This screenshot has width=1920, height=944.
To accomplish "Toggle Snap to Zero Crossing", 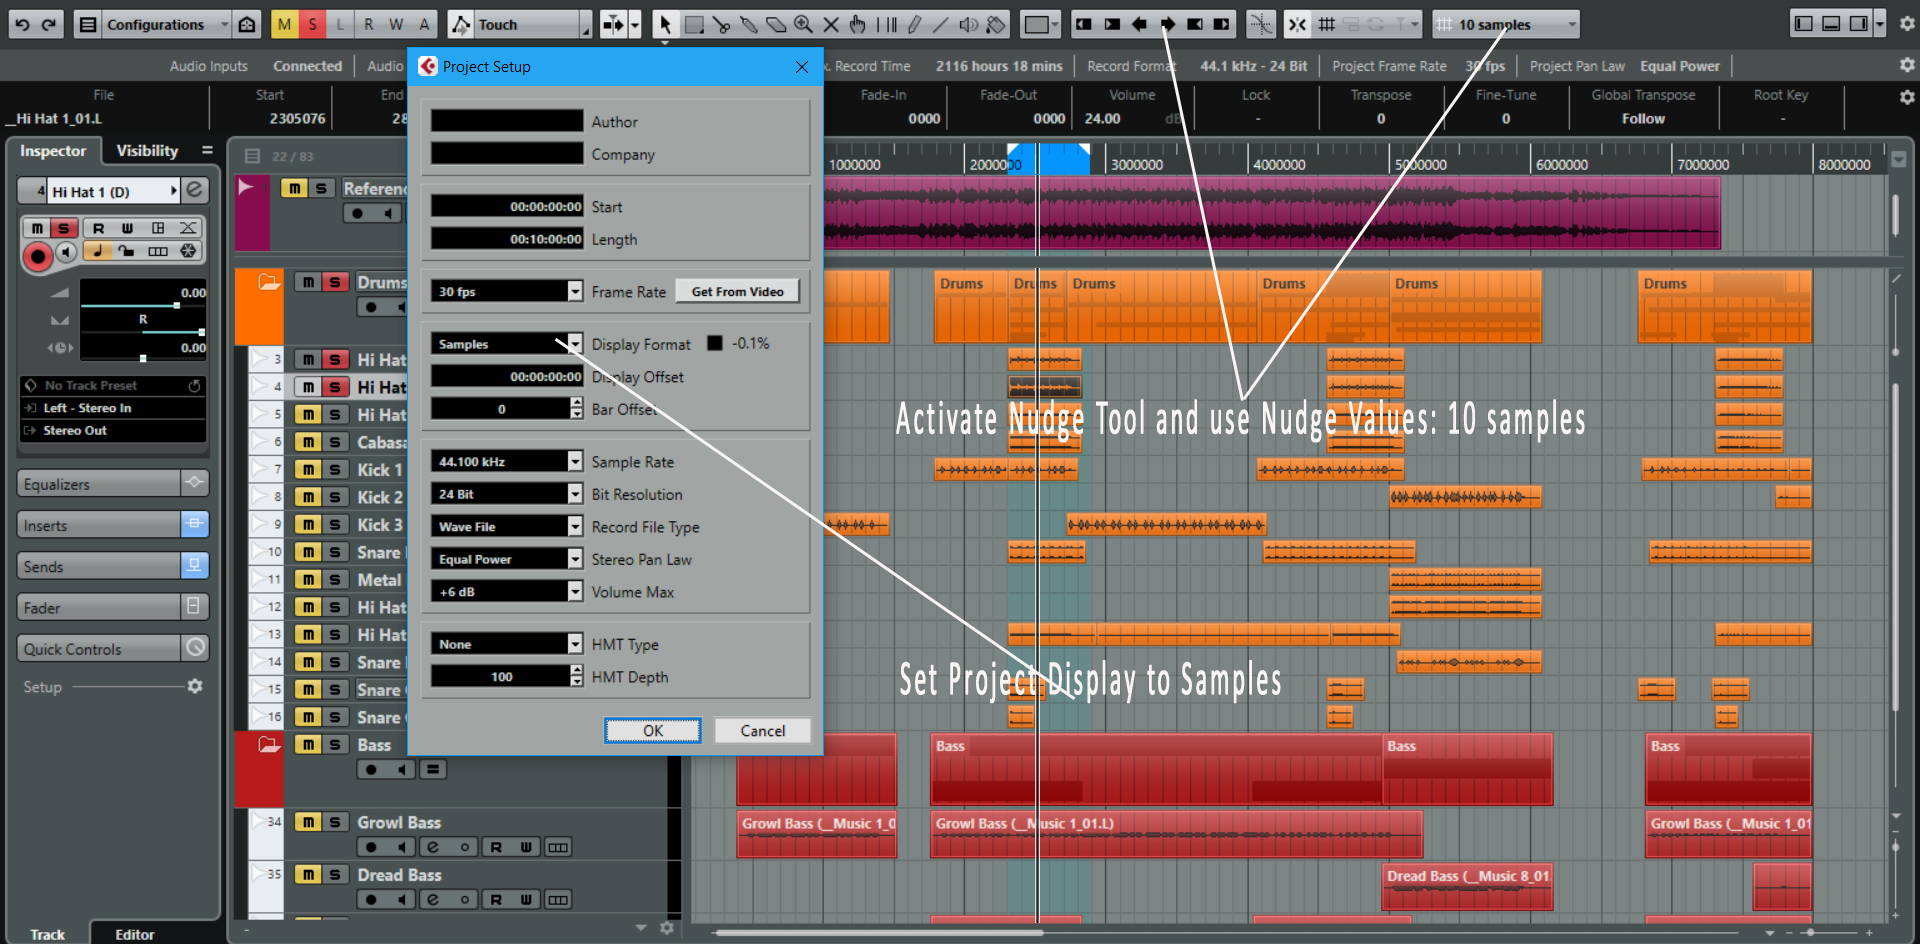I will [1261, 24].
